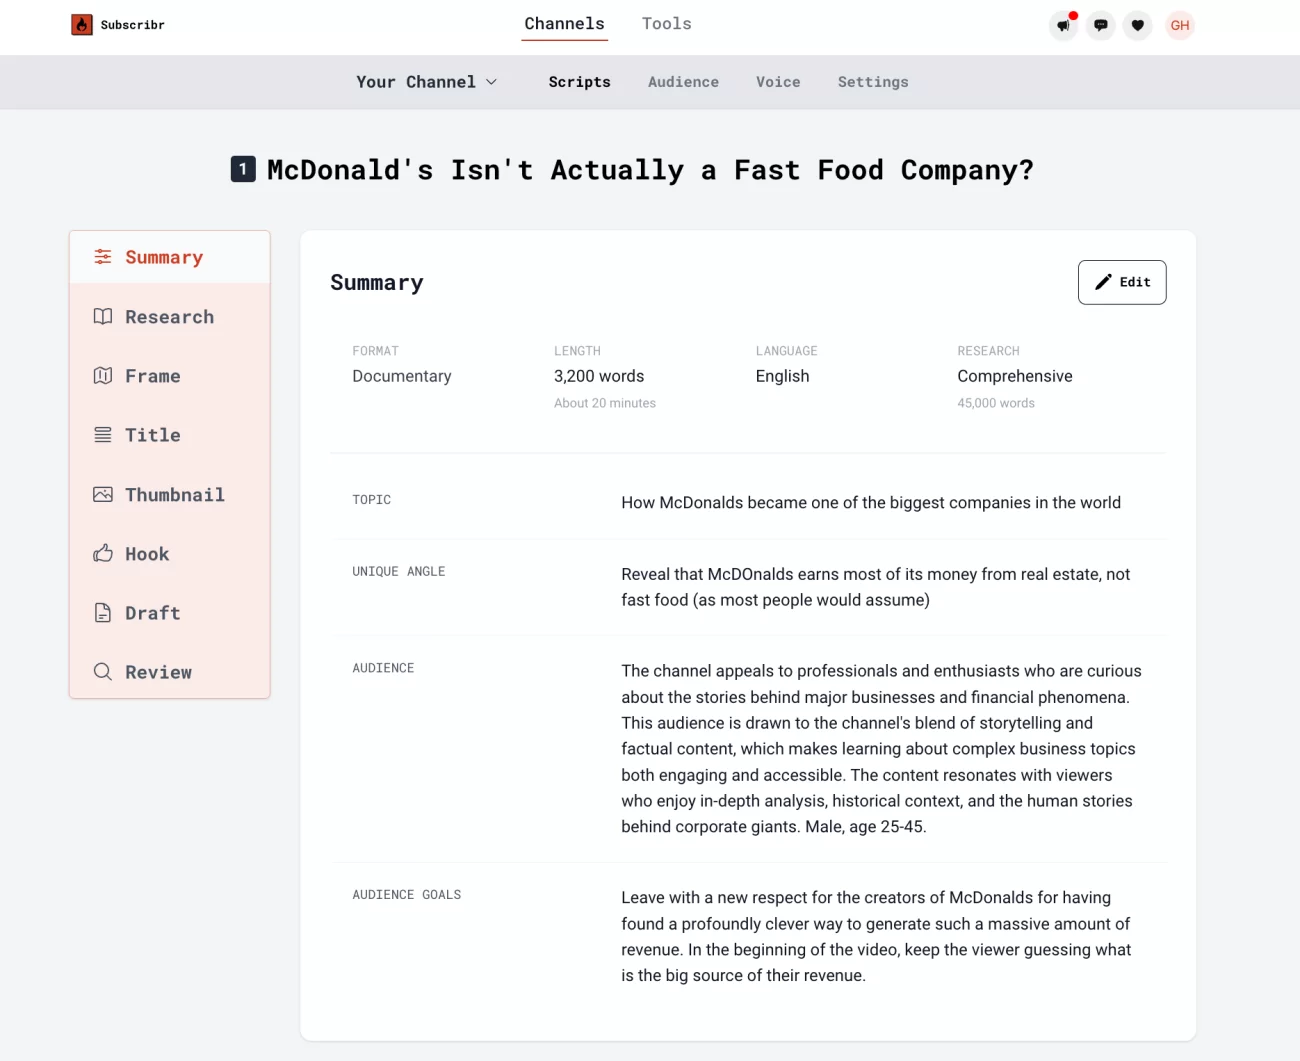The width and height of the screenshot is (1300, 1061).
Task: Click the Audience description paragraph
Action: coord(881,748)
